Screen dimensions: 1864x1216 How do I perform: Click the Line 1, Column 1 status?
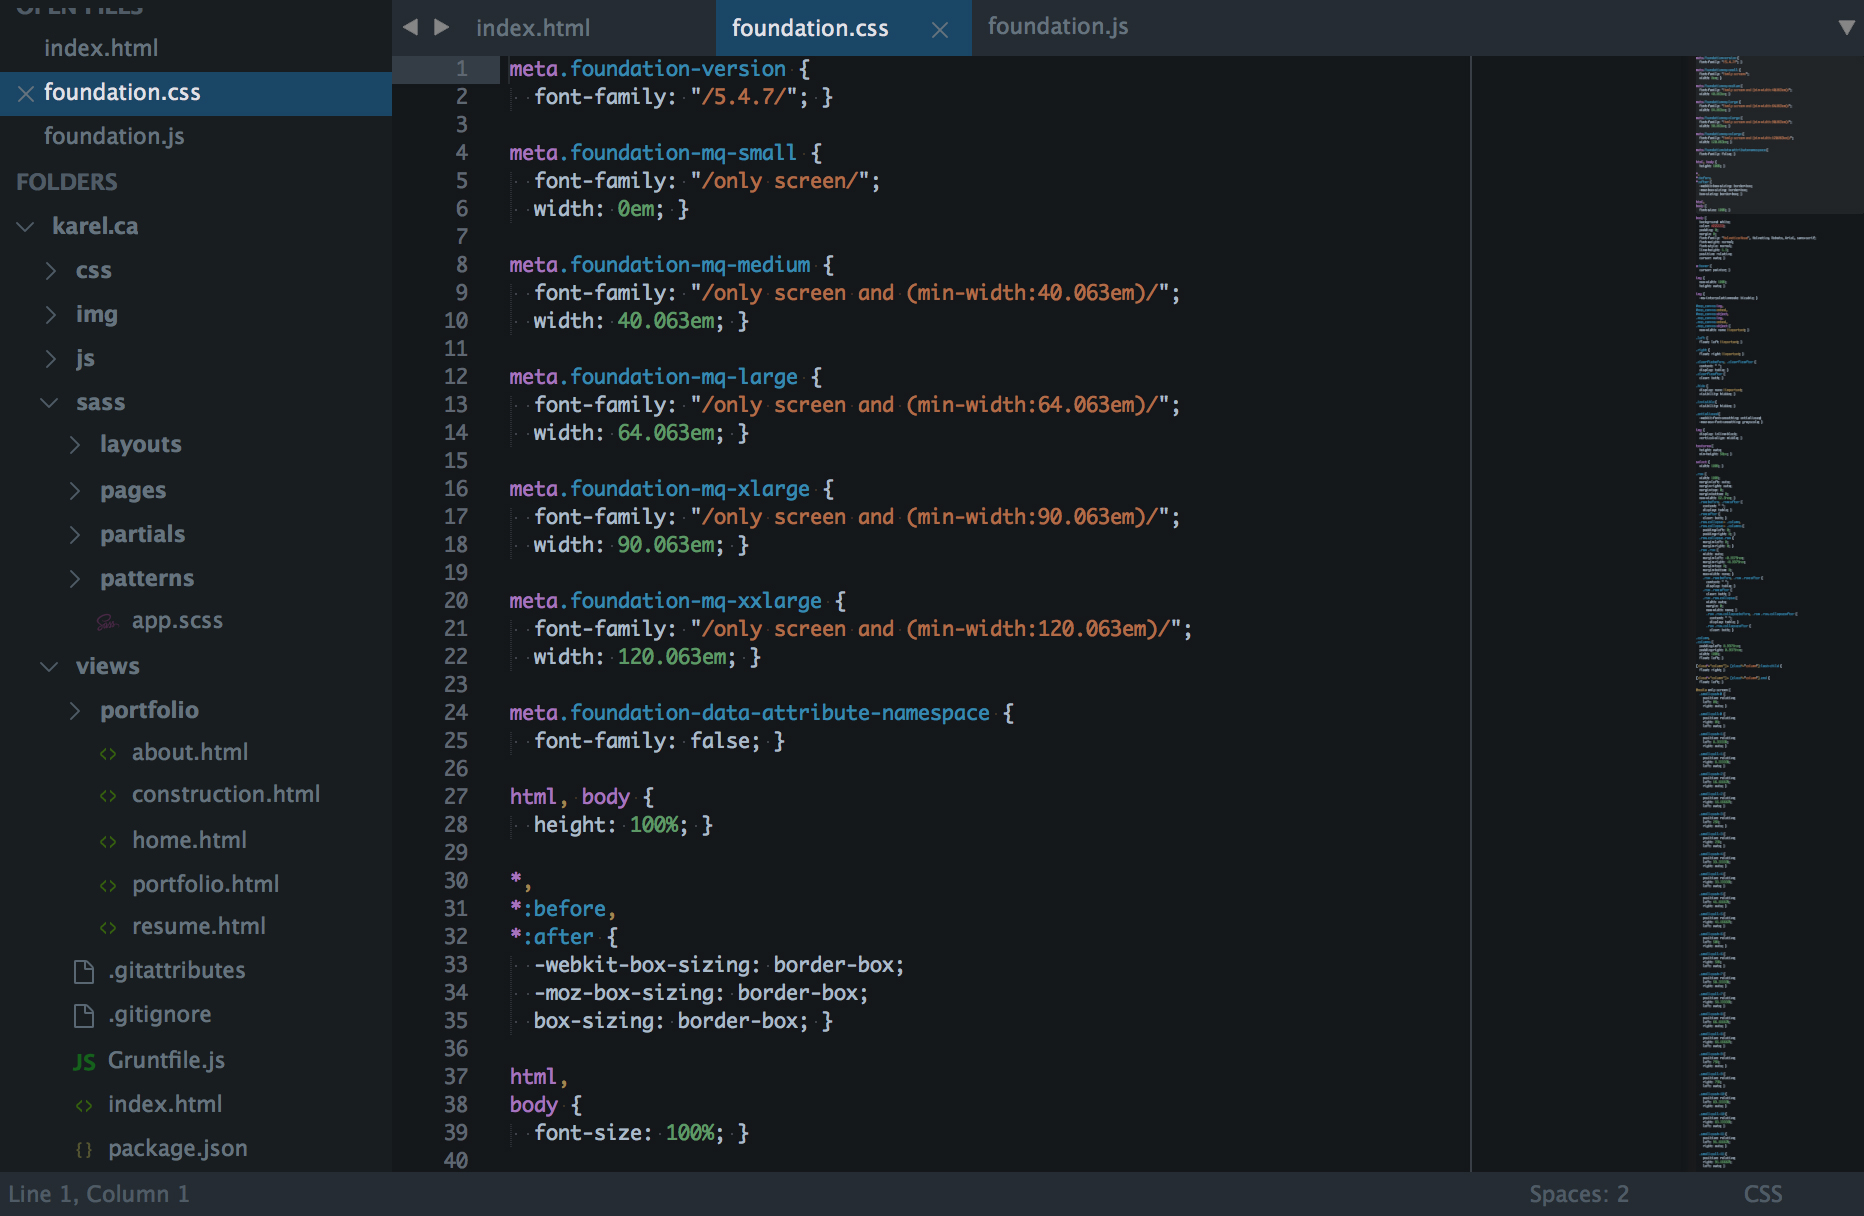pos(98,1194)
